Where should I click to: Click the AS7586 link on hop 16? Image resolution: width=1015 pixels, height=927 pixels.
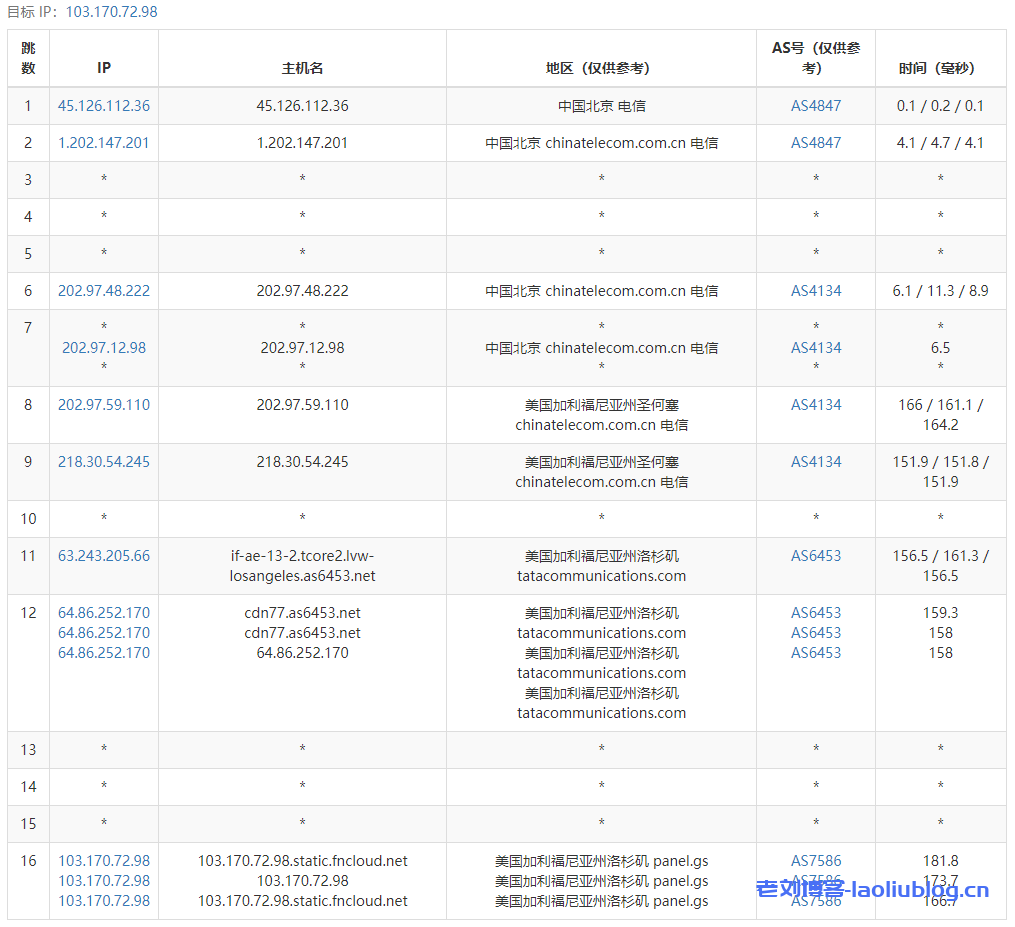click(x=815, y=860)
